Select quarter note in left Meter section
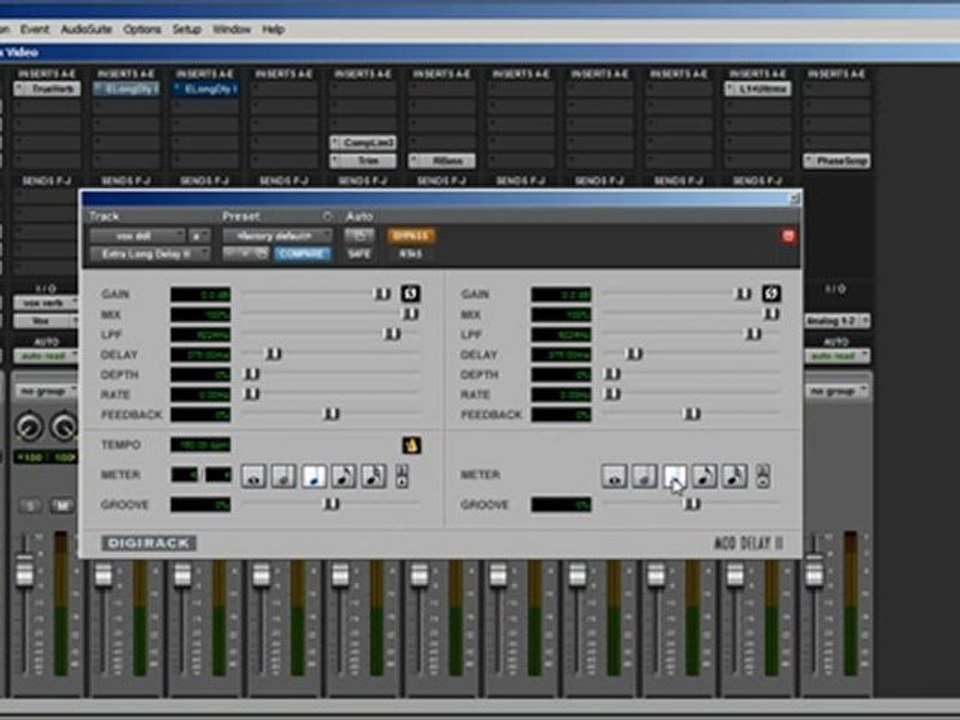Screen dimensions: 960x720 tap(313, 476)
